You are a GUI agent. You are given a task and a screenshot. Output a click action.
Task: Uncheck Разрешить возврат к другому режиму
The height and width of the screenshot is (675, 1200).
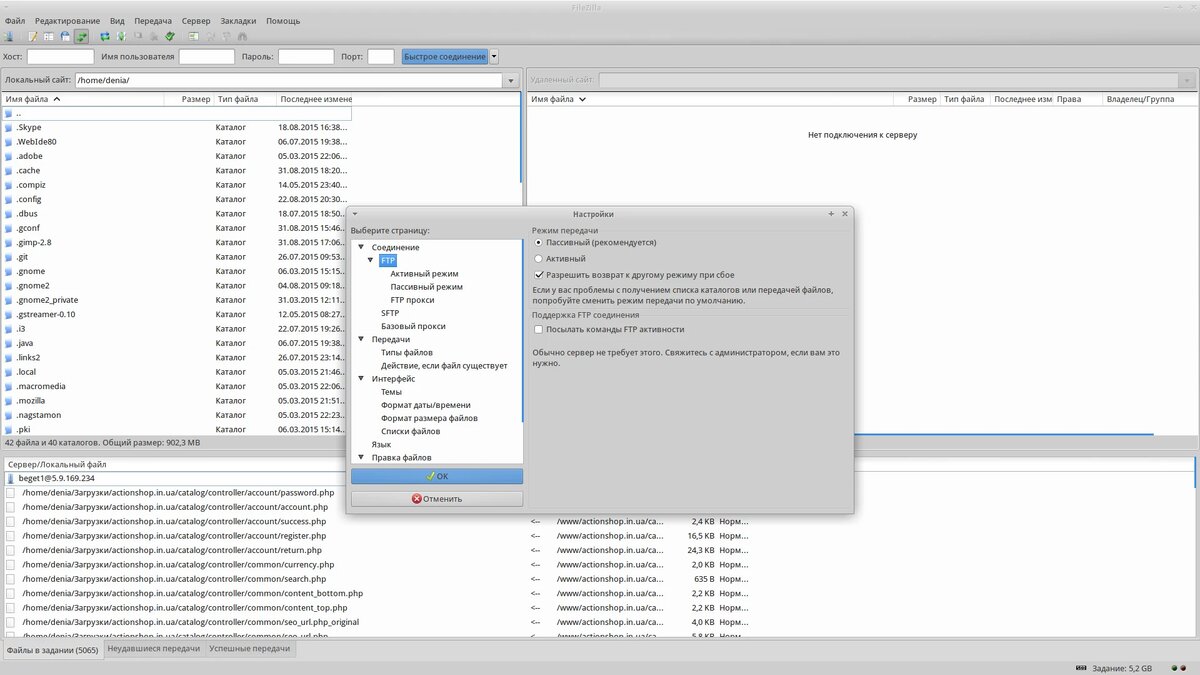[x=539, y=275]
